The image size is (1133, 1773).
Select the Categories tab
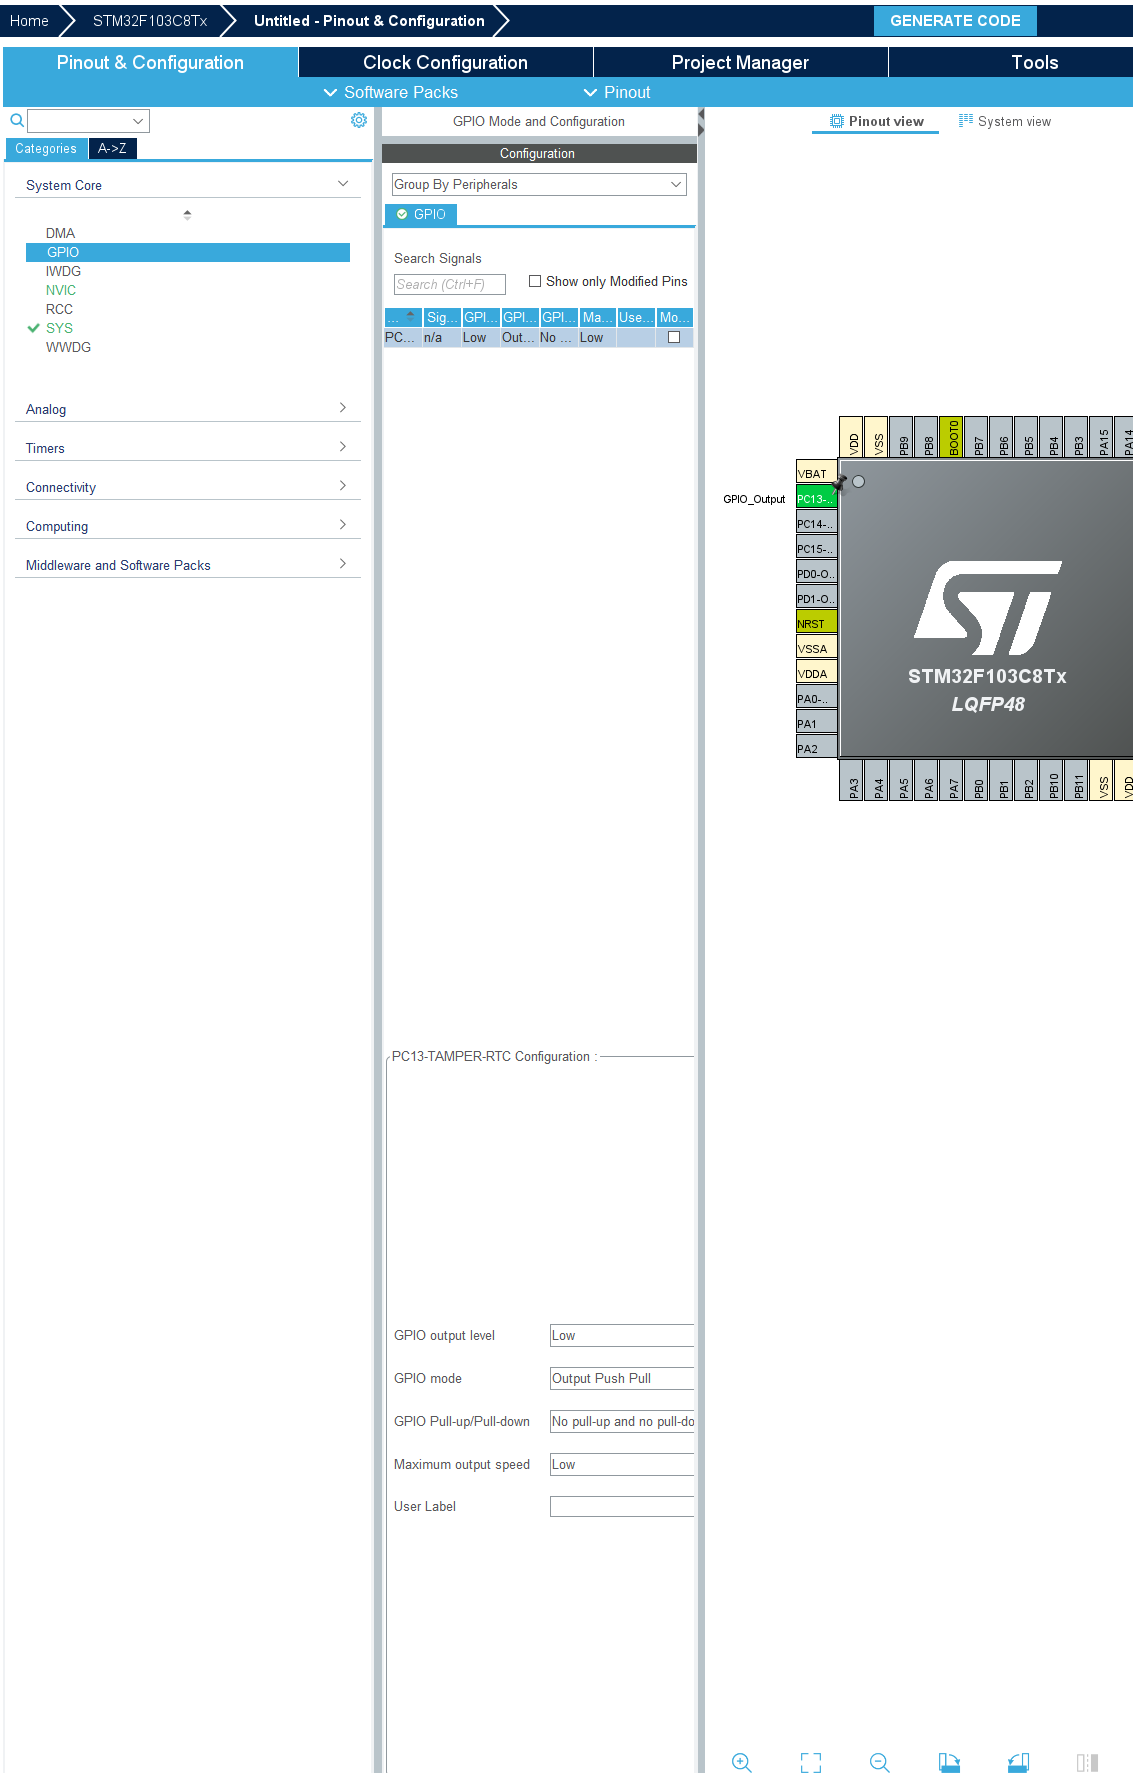click(x=46, y=148)
